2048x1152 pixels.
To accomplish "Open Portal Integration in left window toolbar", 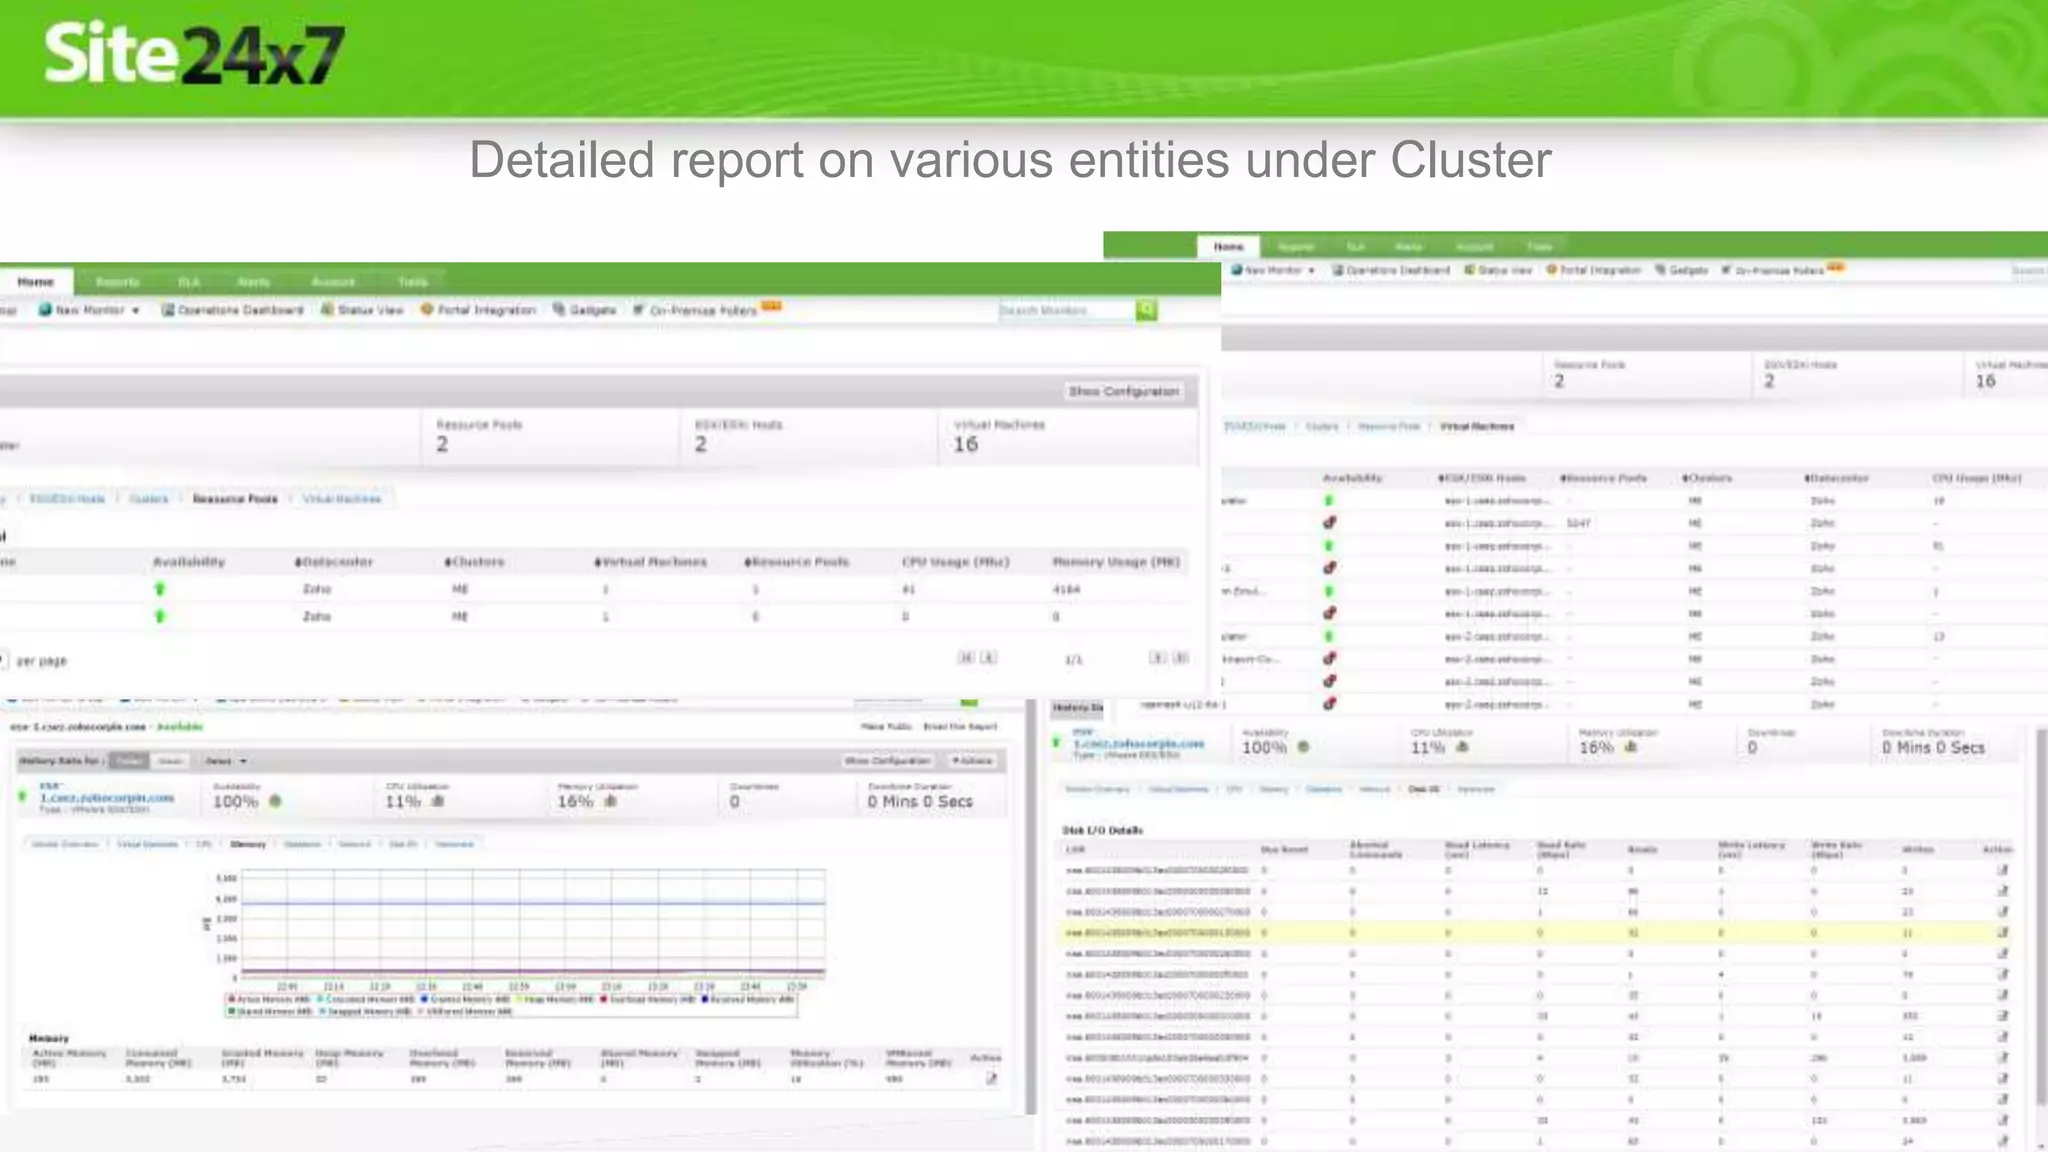I will pyautogui.click(x=478, y=310).
